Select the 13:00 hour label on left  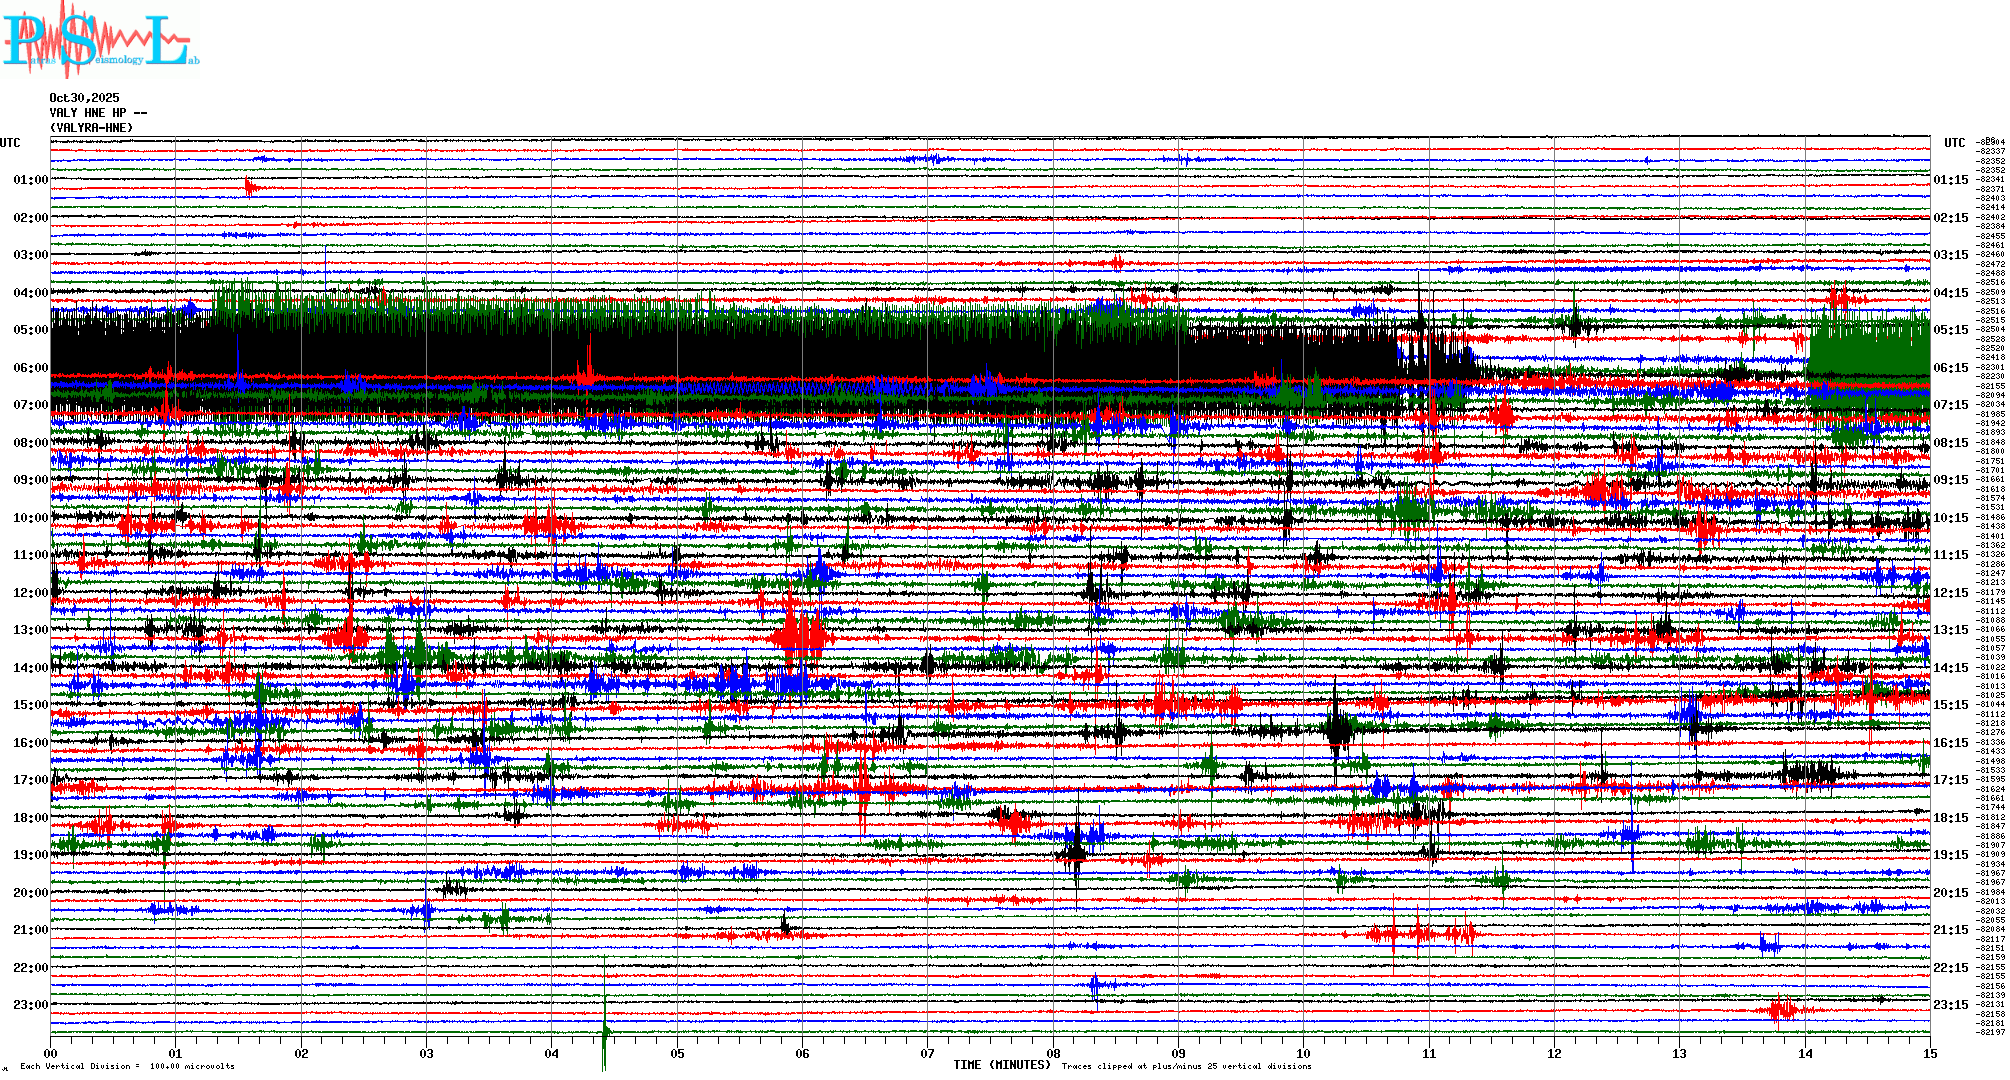30,630
